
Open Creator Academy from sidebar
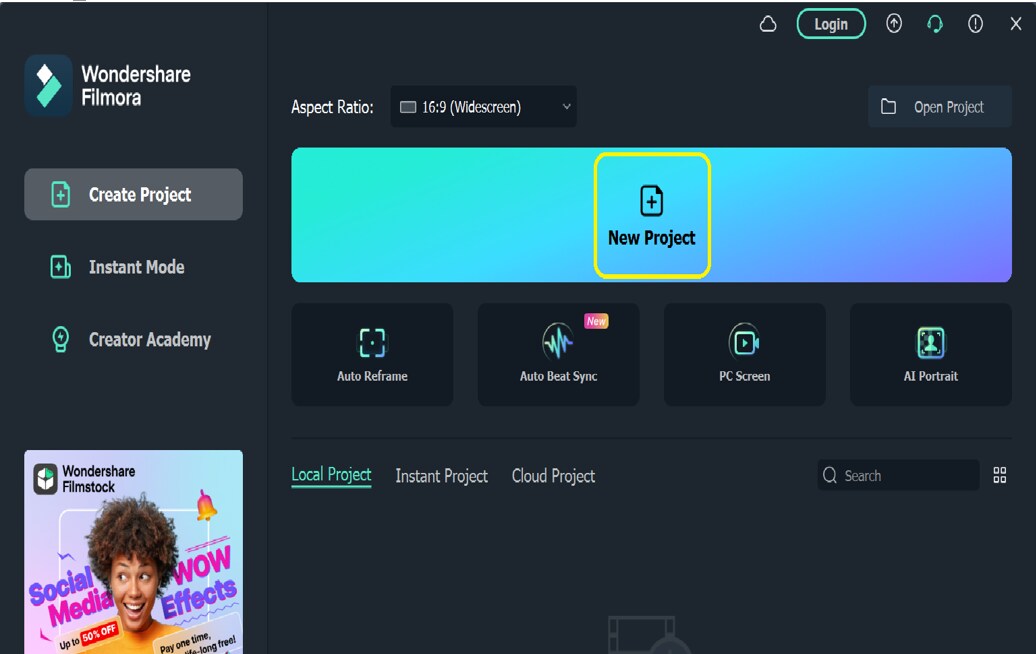point(133,340)
